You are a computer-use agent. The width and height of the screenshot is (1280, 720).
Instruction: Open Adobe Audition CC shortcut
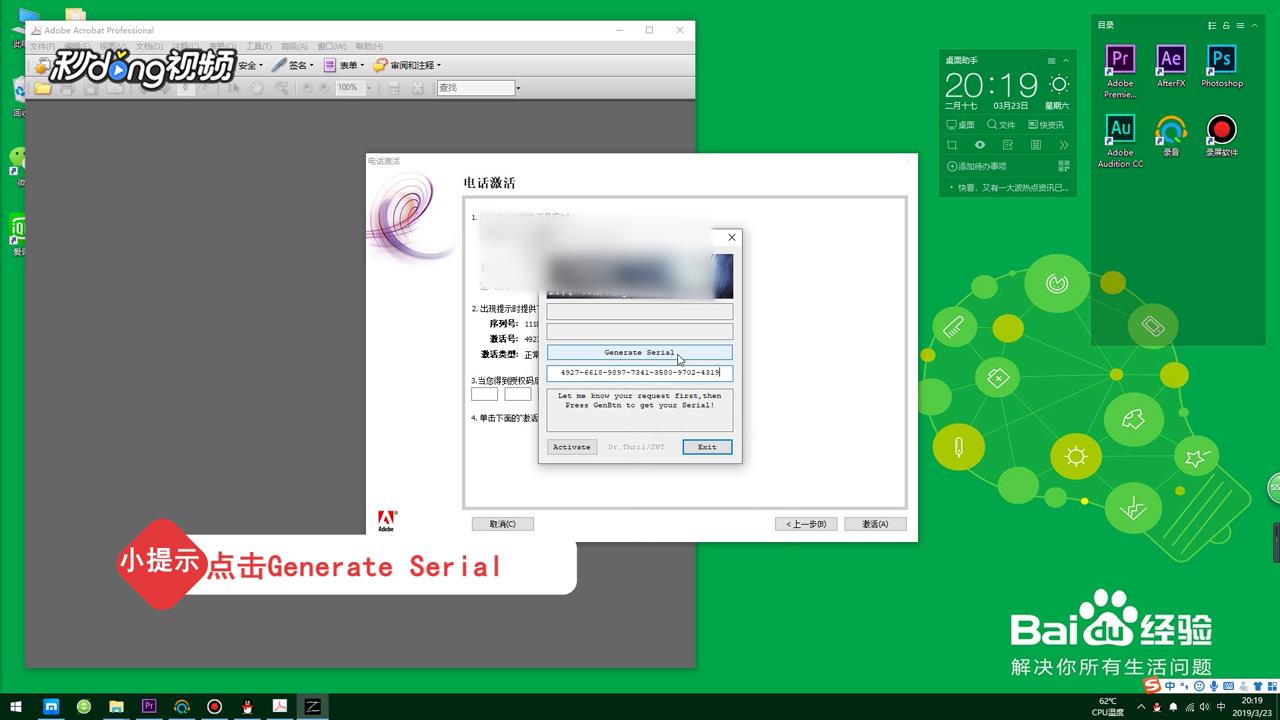click(x=1120, y=141)
